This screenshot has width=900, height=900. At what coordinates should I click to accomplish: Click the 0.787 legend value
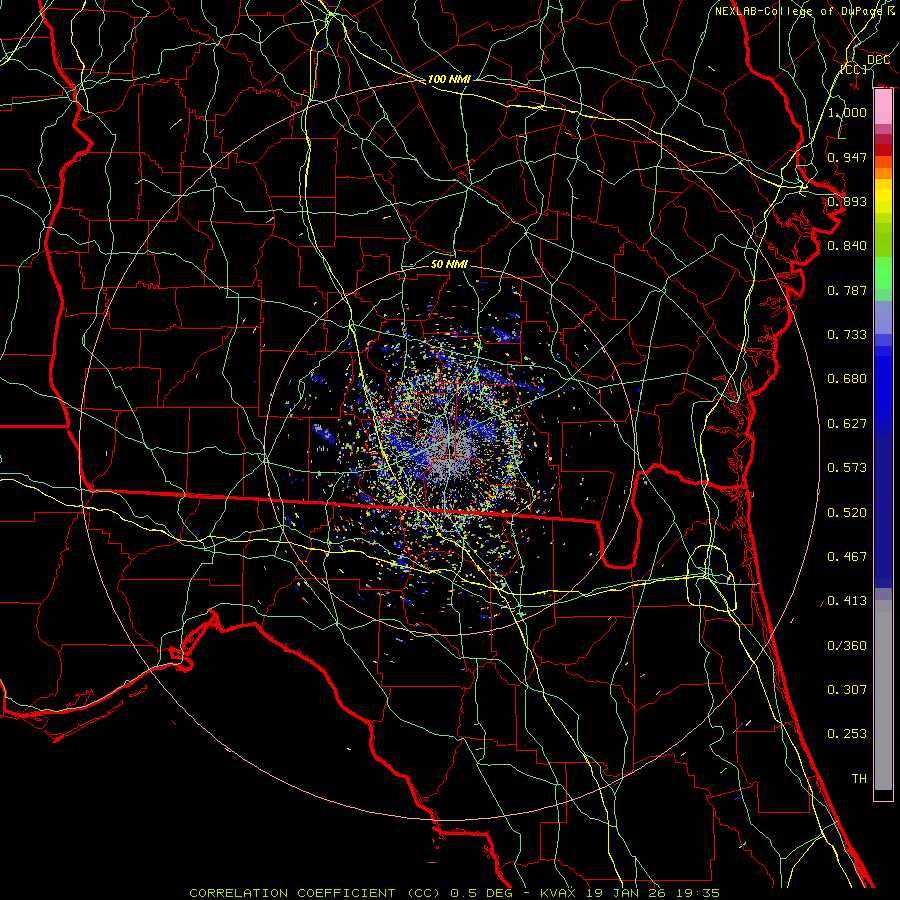pyautogui.click(x=847, y=290)
